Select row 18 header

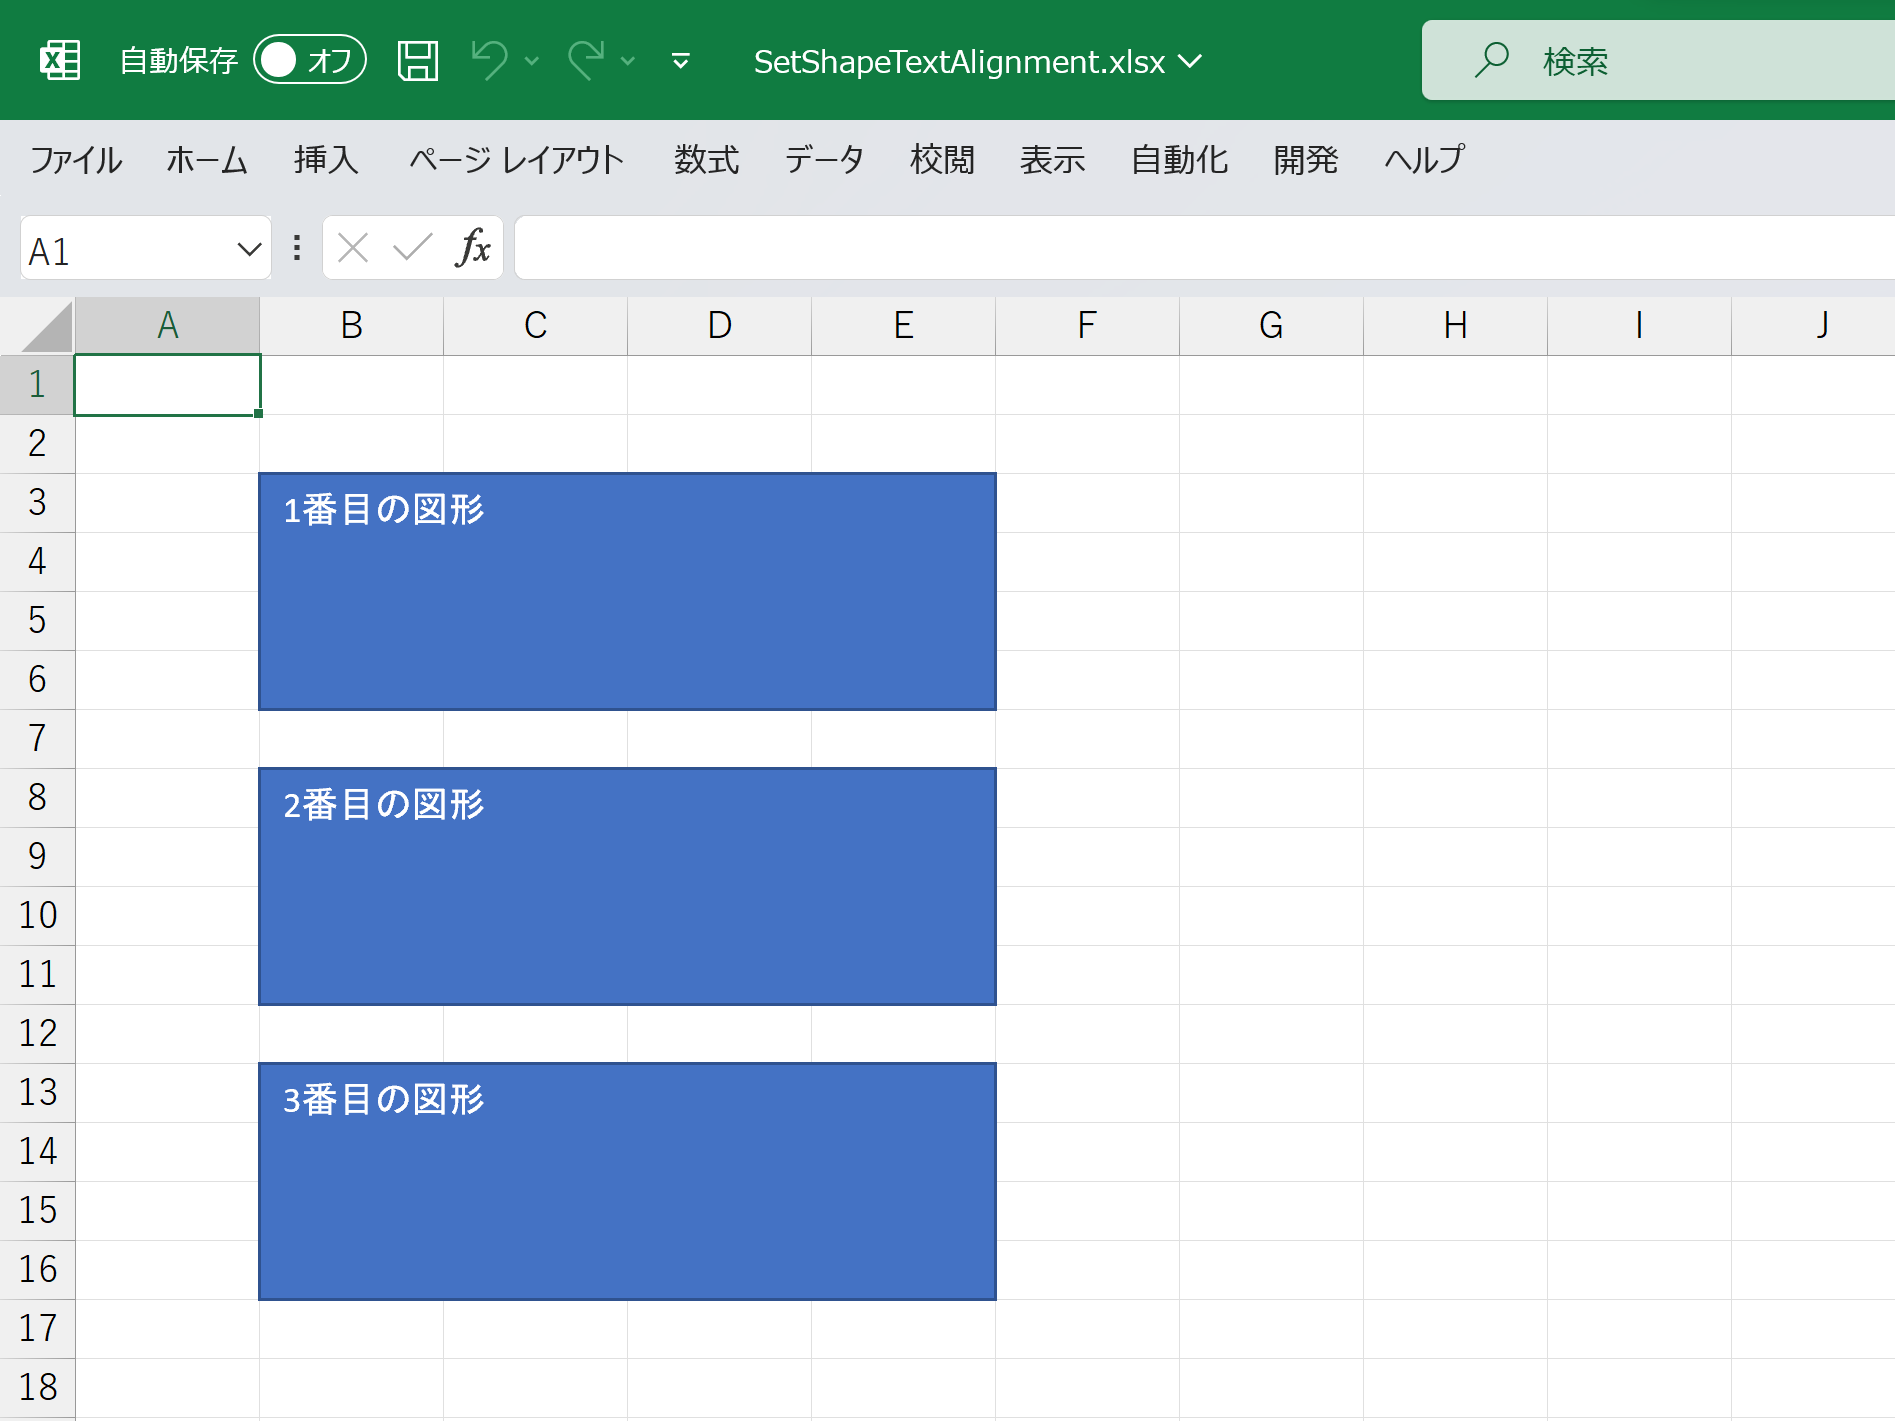tap(37, 1388)
